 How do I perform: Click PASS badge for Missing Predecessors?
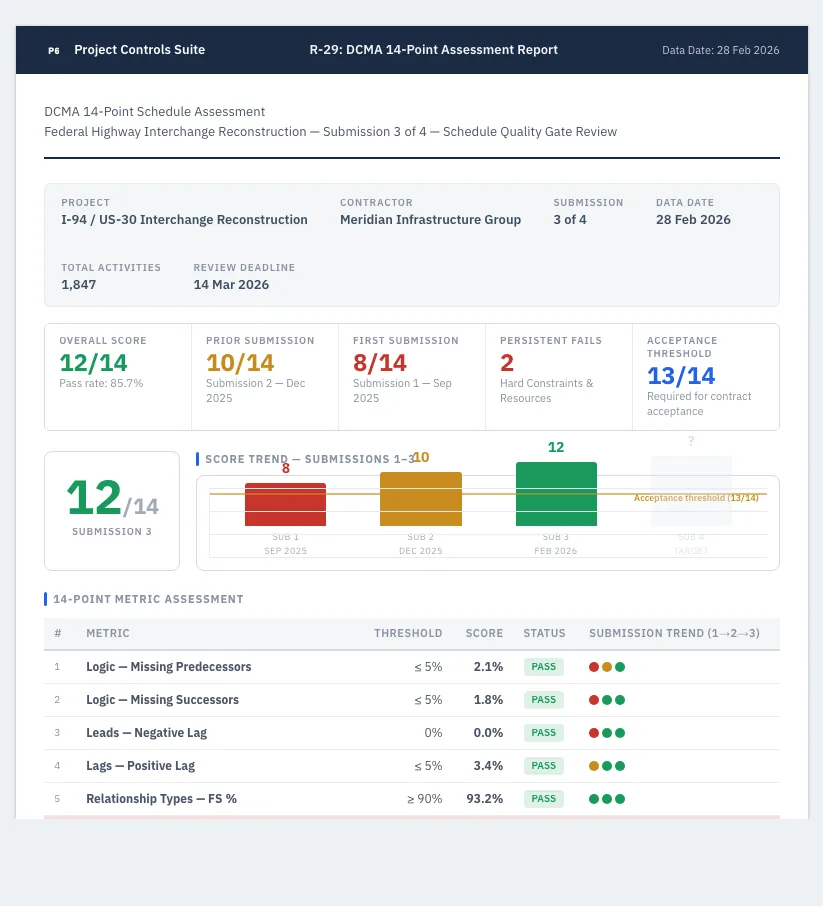(x=543, y=667)
